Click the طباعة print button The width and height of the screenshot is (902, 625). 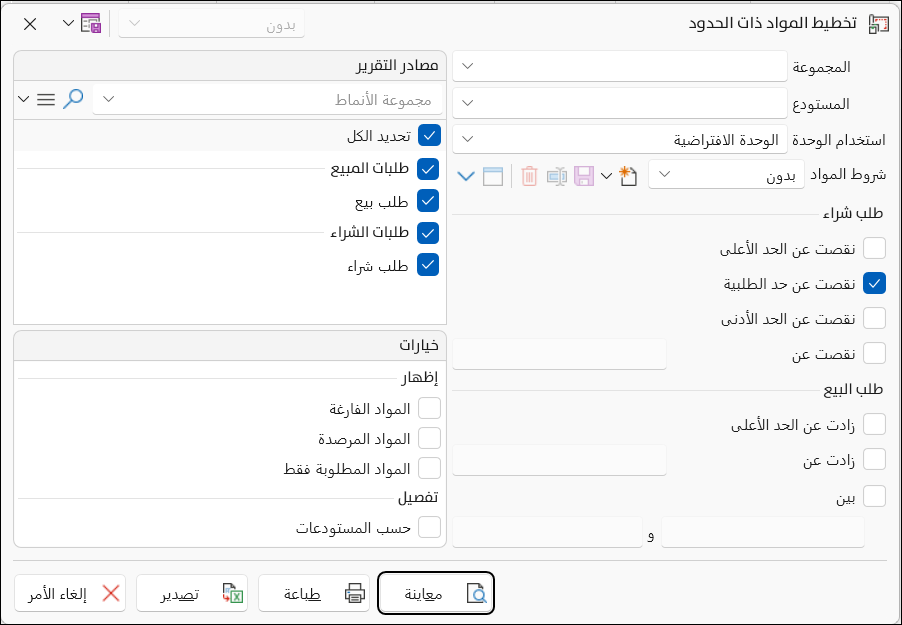coord(314,593)
